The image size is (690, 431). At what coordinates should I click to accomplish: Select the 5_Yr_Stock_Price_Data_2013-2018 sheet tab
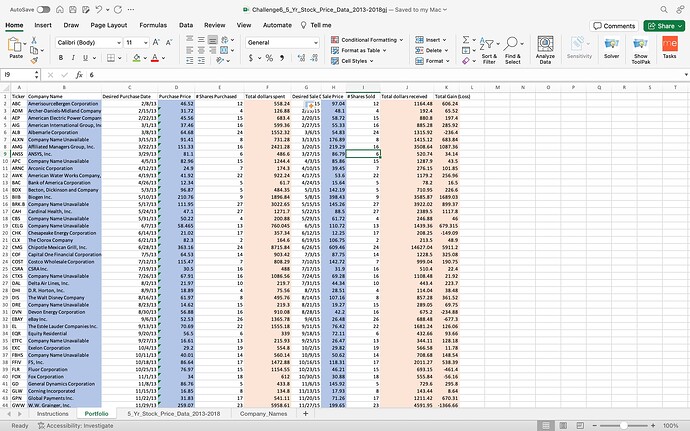pyautogui.click(x=173, y=413)
